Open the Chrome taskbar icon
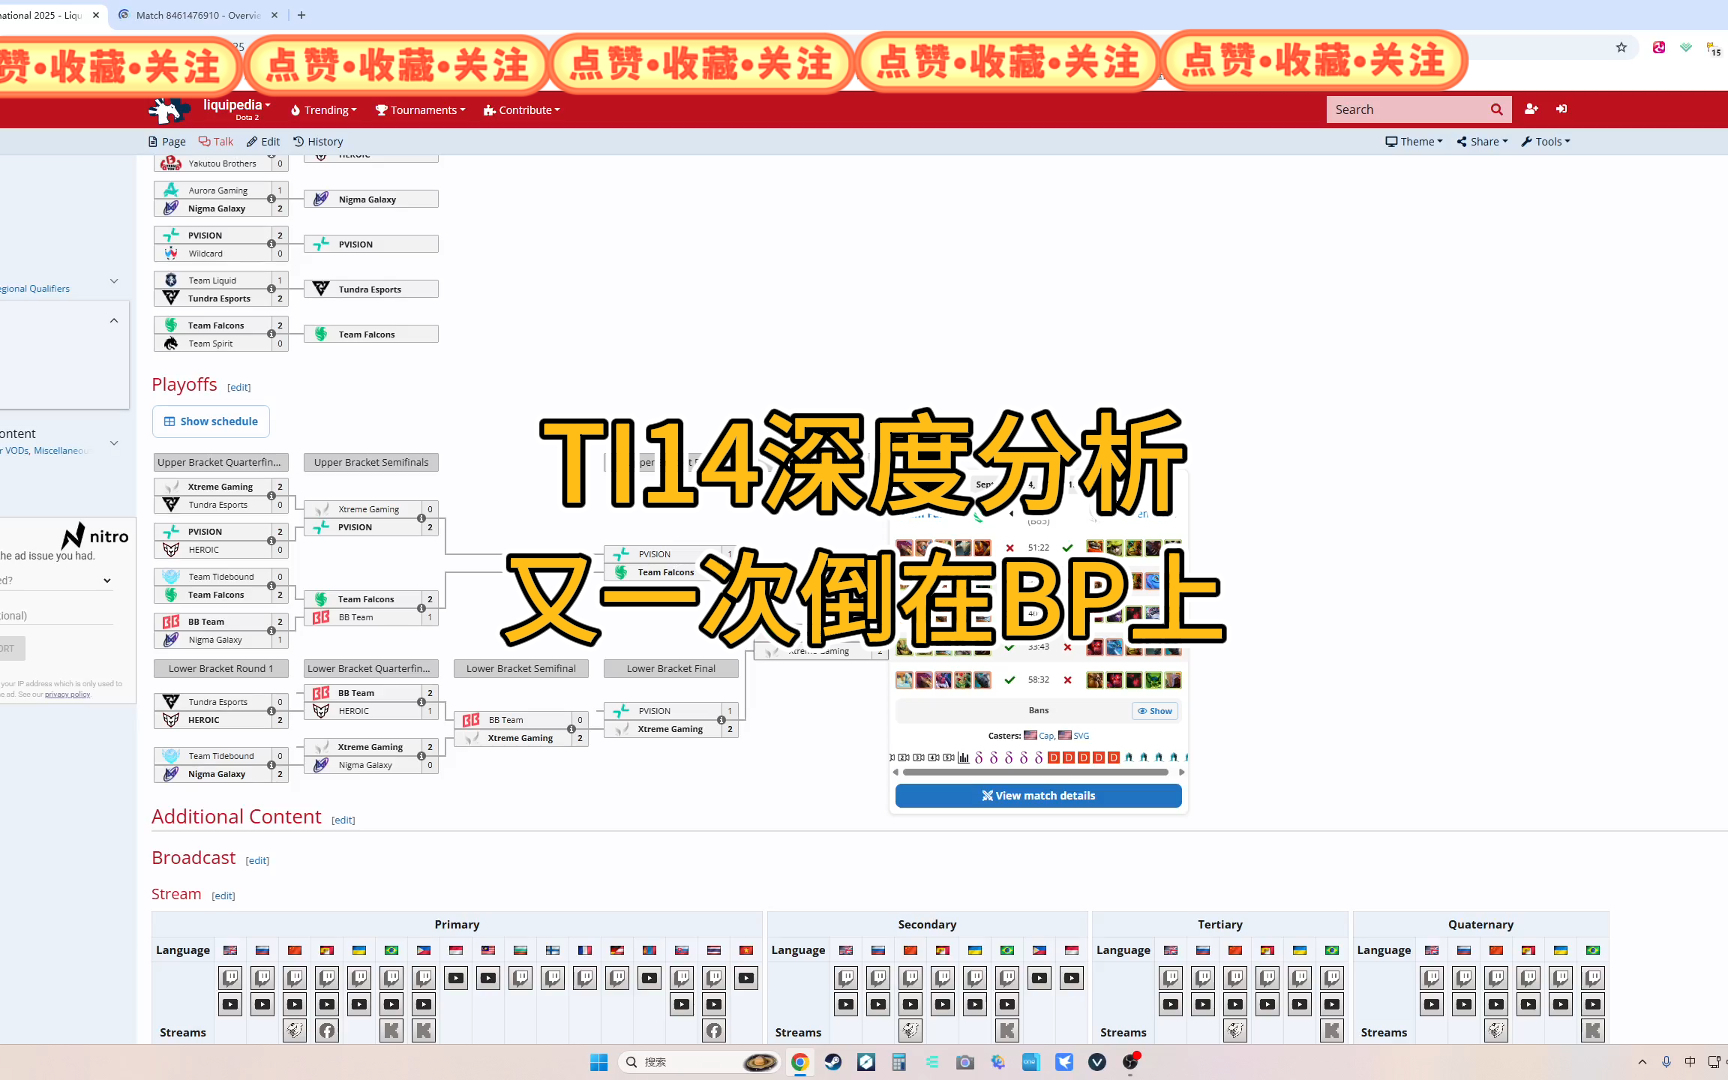 800,1062
